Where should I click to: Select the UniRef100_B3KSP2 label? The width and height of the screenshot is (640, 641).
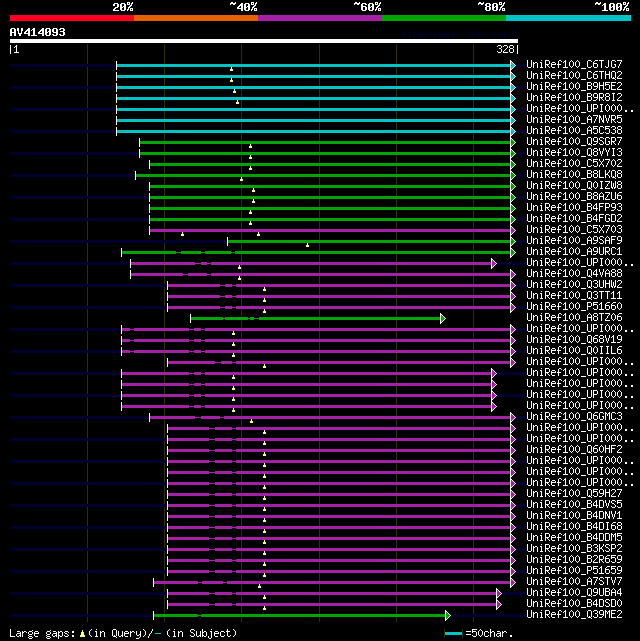pos(574,549)
